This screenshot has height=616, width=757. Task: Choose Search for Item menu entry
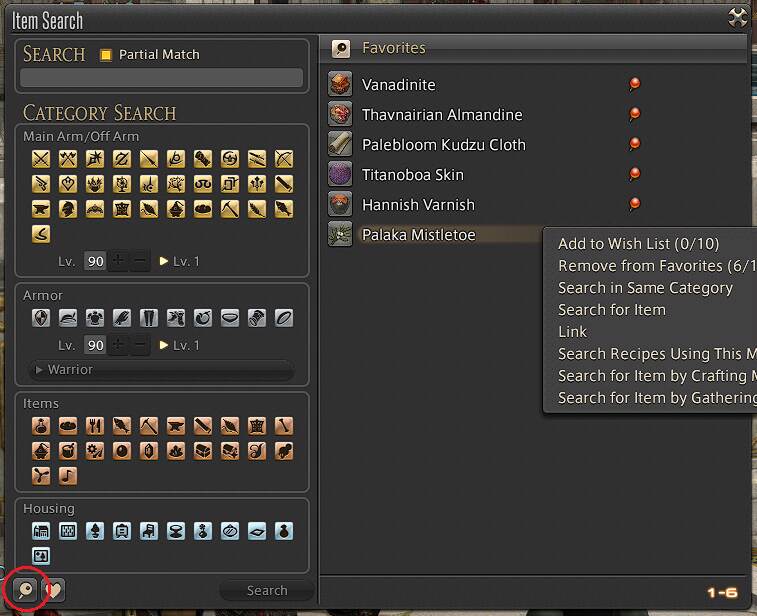[612, 310]
